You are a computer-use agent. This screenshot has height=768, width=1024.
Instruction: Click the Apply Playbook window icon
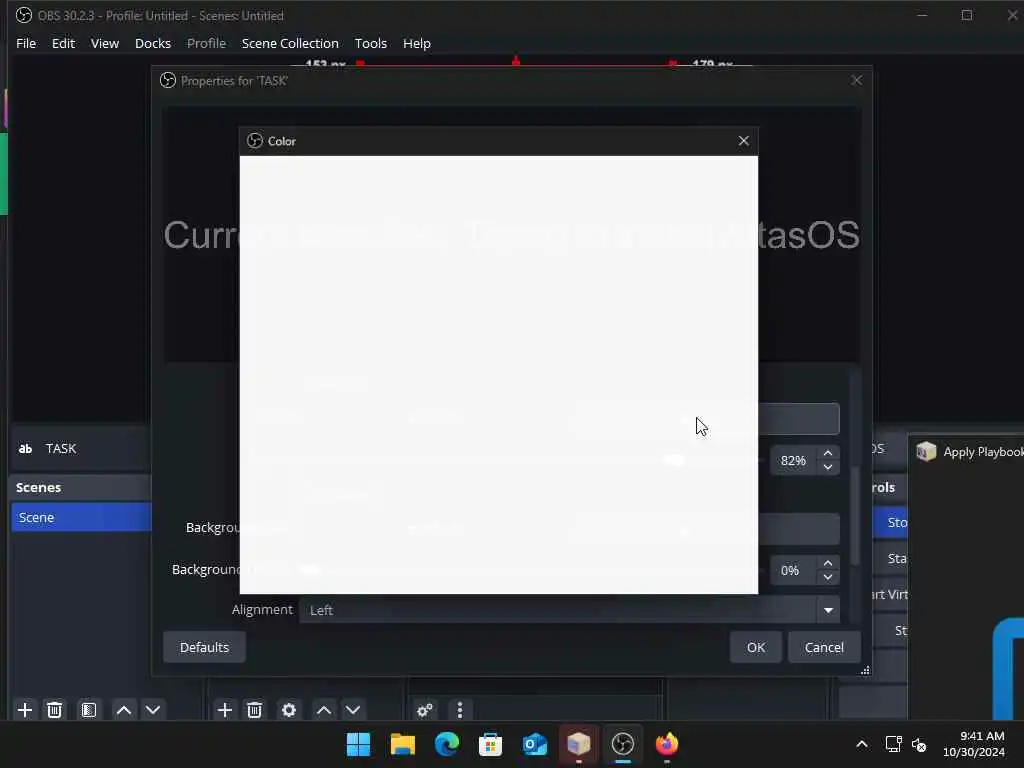926,451
